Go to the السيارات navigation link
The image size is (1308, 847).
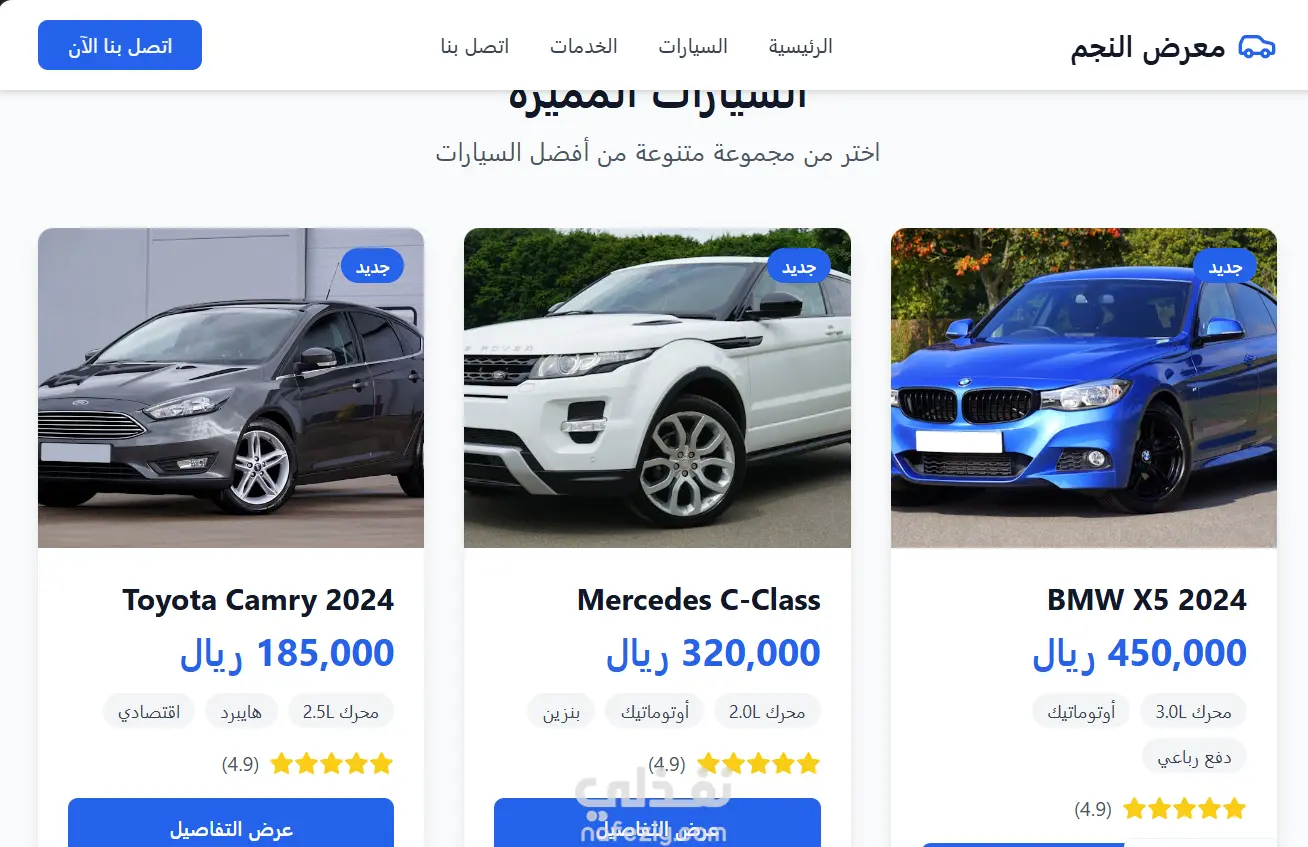693,46
